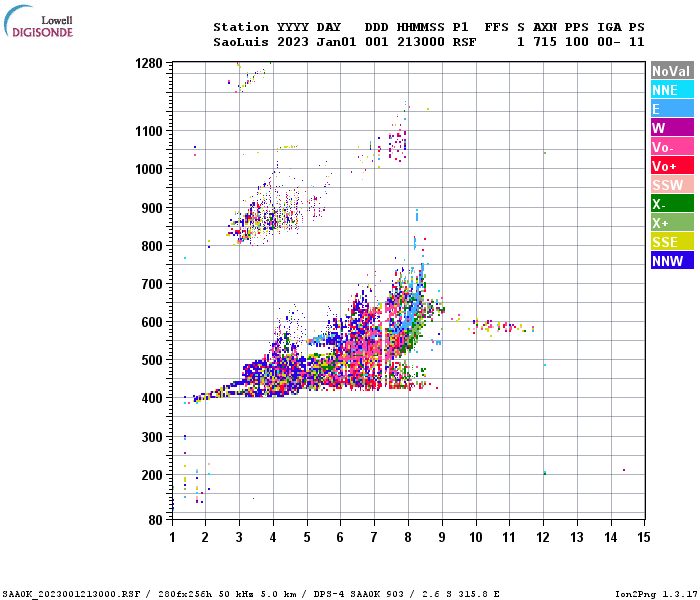Select the SSE yellow legend swatch
This screenshot has width=700, height=600.
pos(672,242)
